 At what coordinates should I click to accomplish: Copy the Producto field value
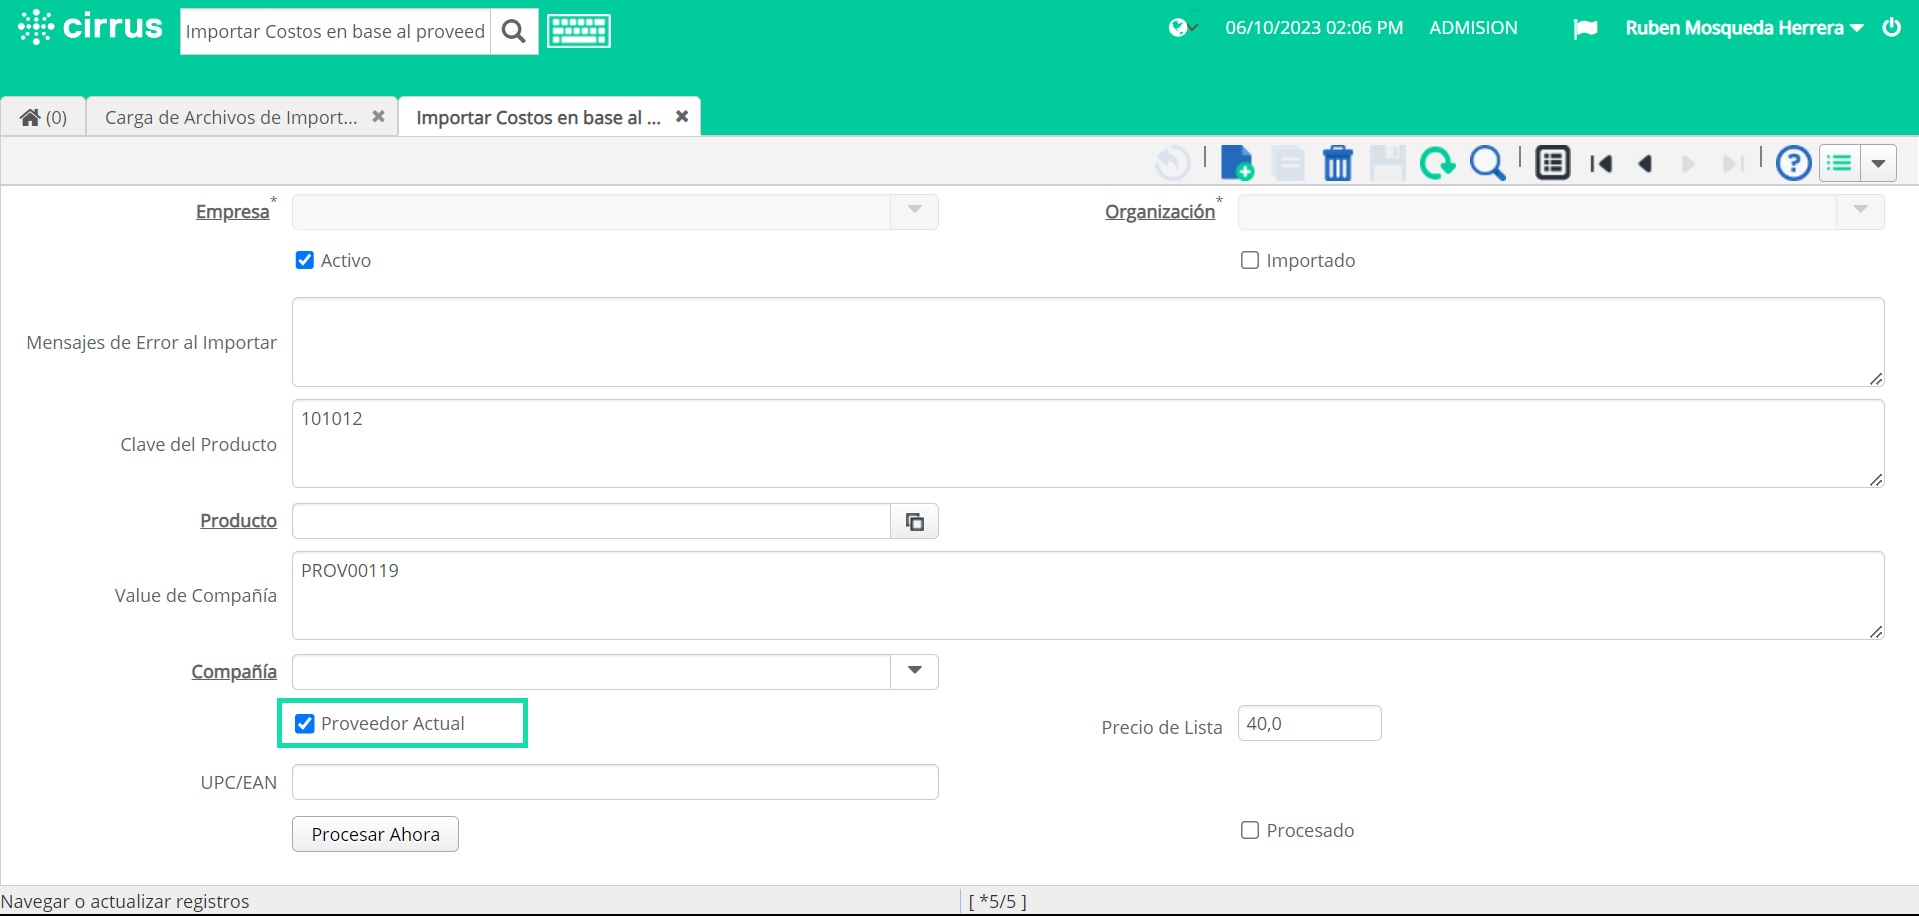click(914, 521)
